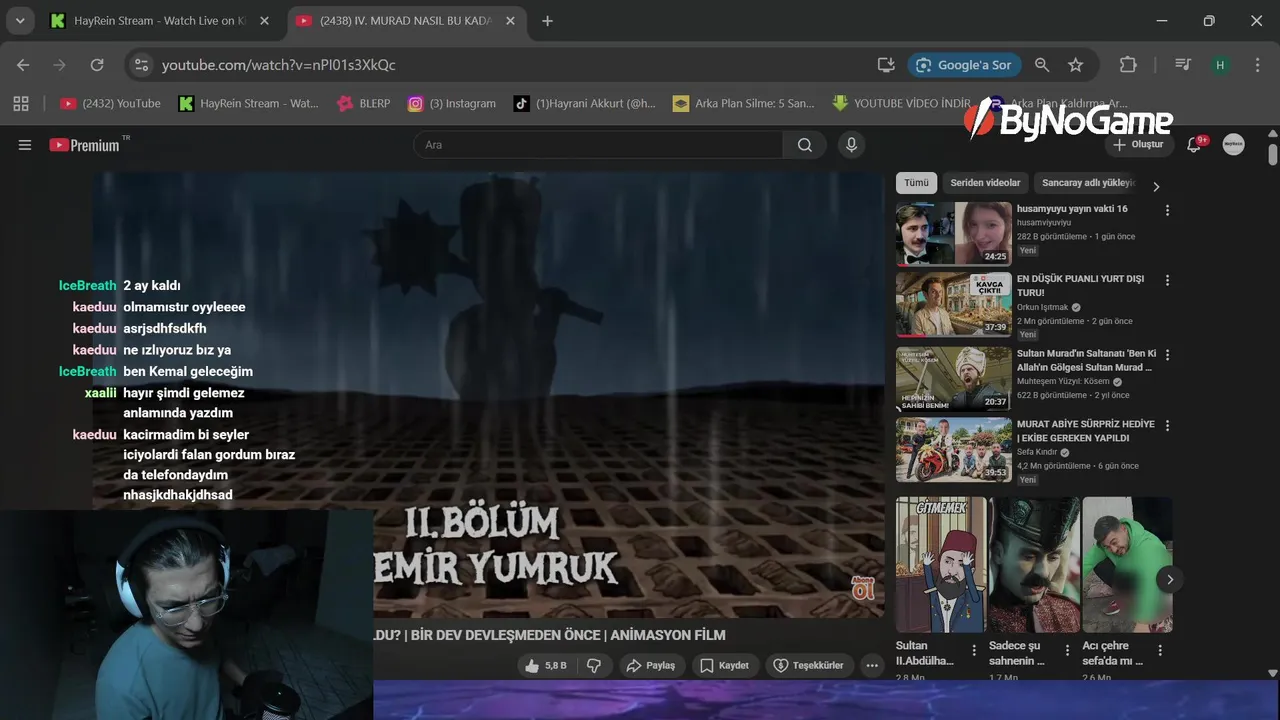The image size is (1280, 720).
Task: Click the Kaydet save button
Action: click(x=724, y=665)
